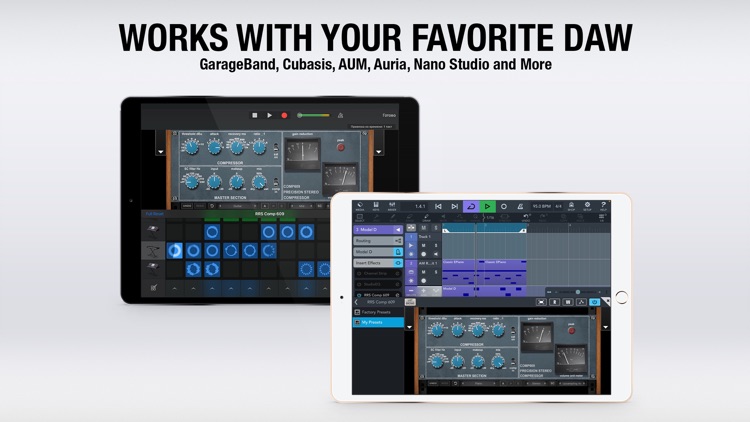Mute Track 1 in Cubasis track list
This screenshot has width=750, height=422.
pos(423,245)
